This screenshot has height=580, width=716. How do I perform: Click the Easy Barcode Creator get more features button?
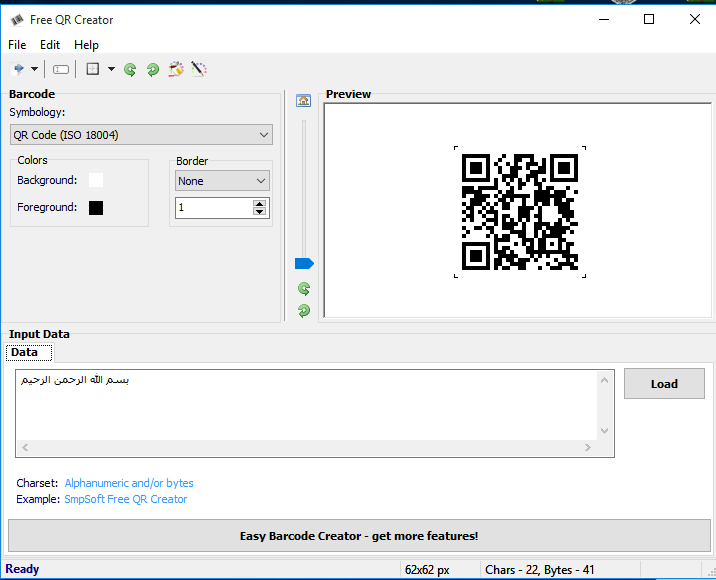tap(359, 536)
